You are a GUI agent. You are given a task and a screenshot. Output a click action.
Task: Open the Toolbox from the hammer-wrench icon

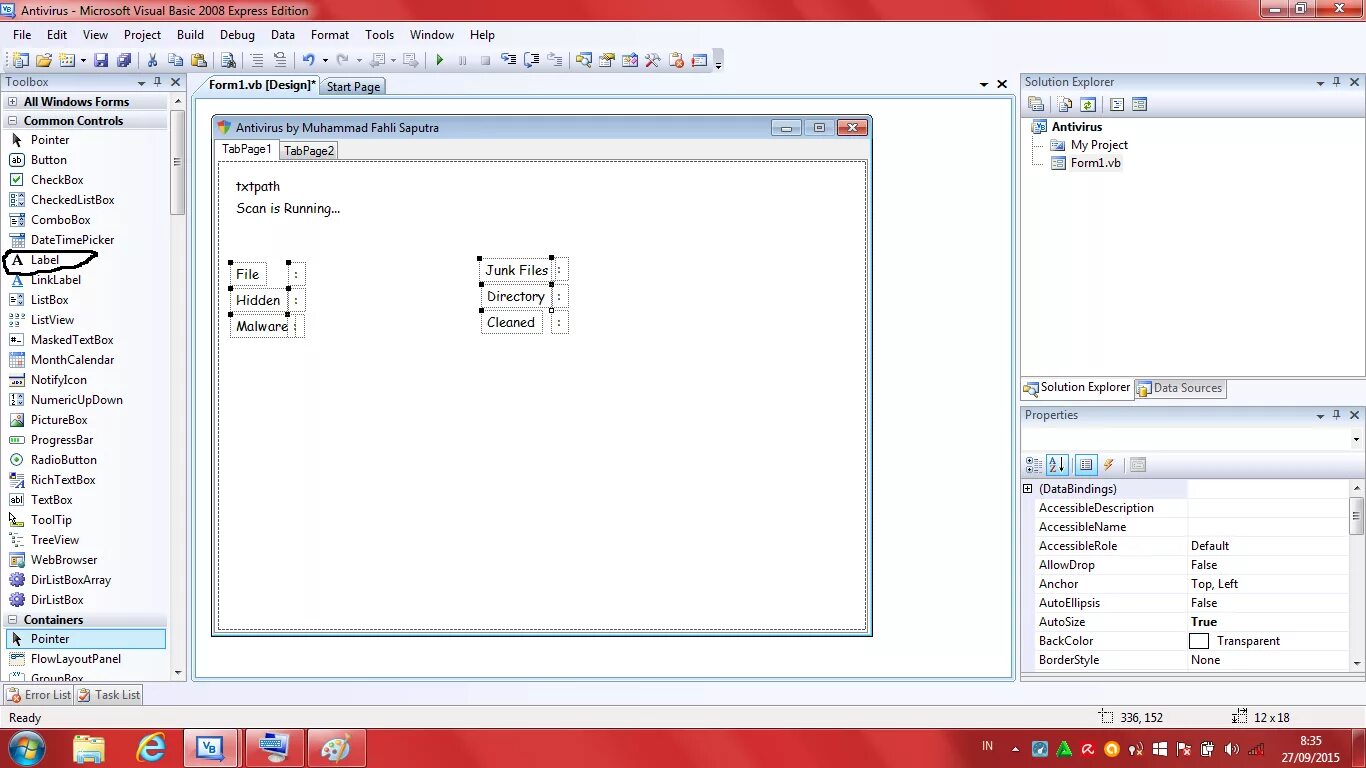[x=652, y=60]
